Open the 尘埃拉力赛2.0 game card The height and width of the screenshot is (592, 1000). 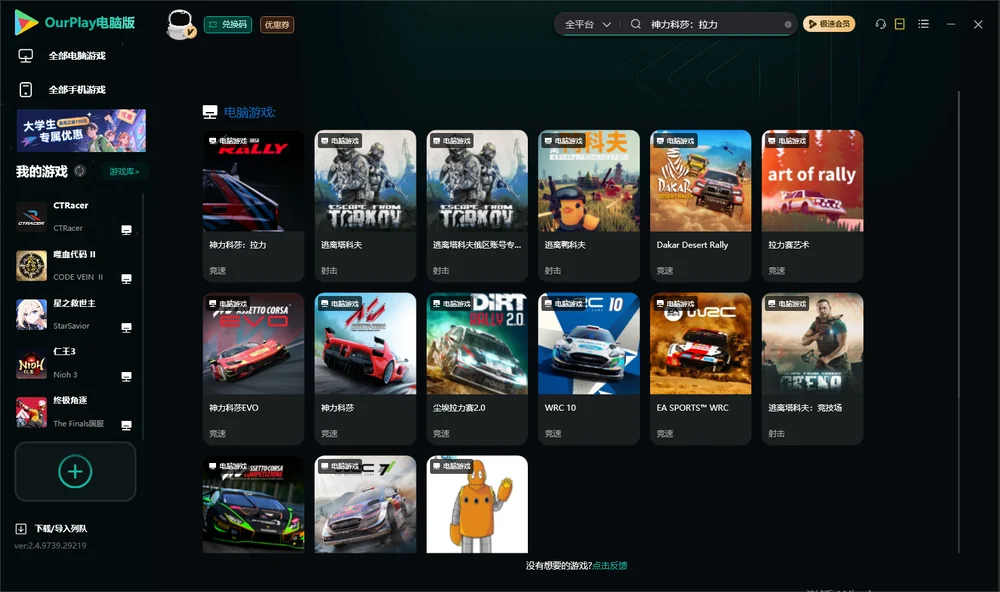(x=477, y=369)
